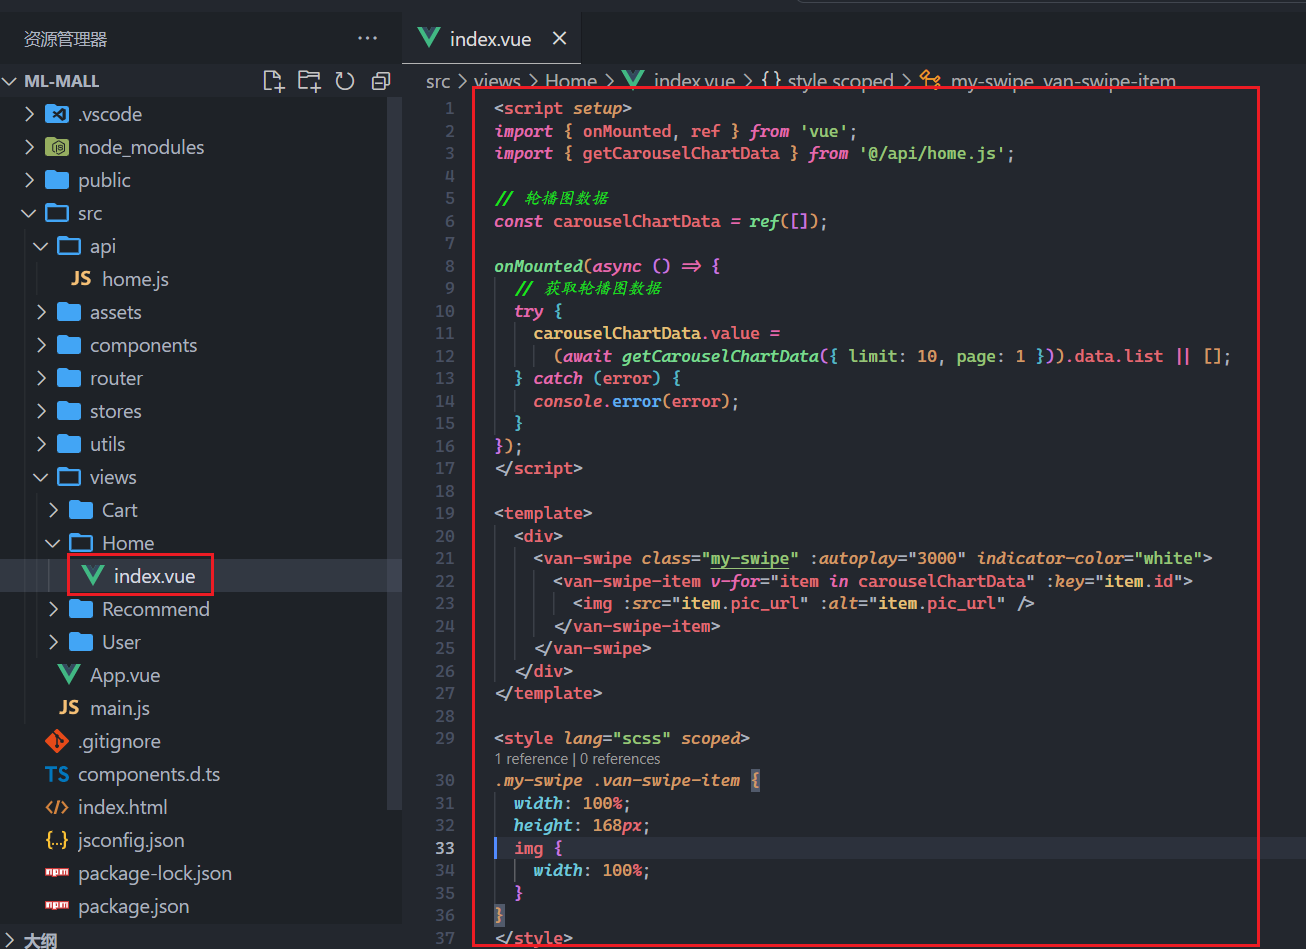The height and width of the screenshot is (949, 1306).
Task: Click the Home breadcrumb segment
Action: click(x=571, y=82)
